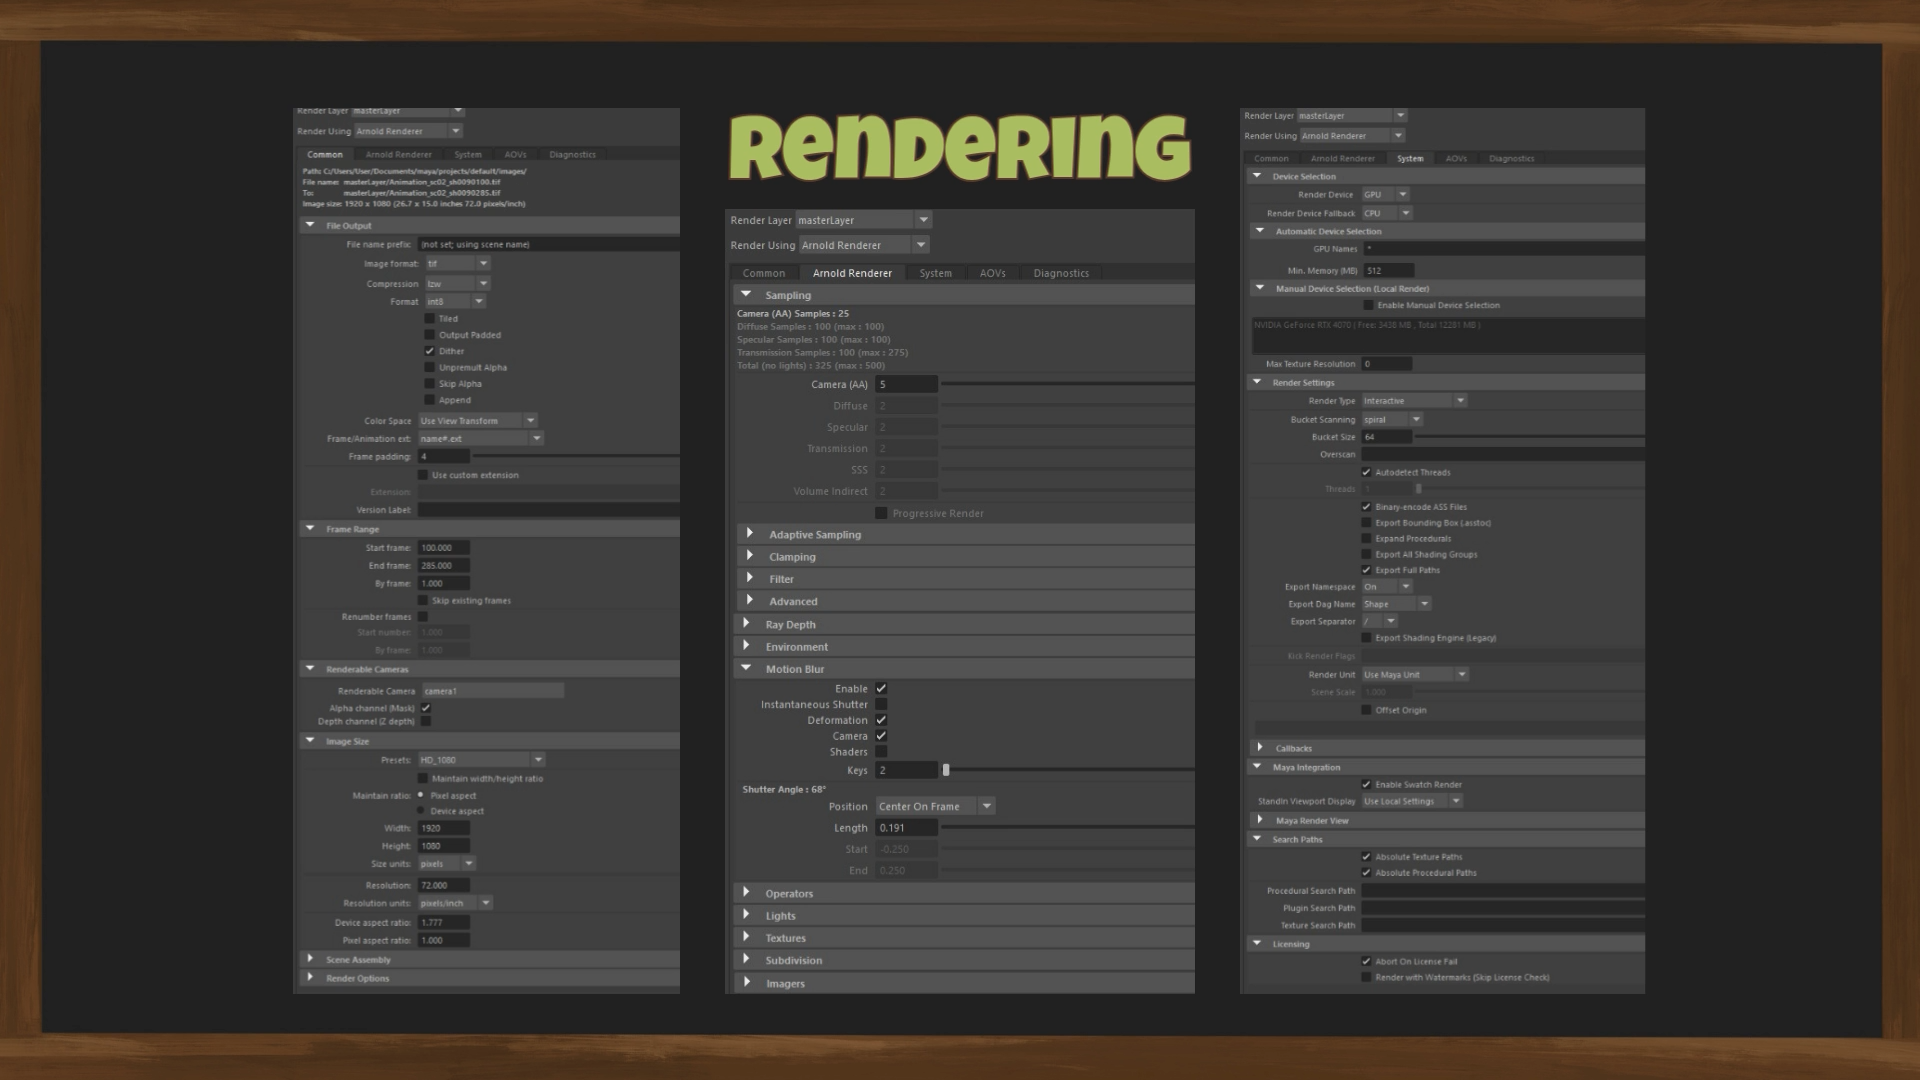Click the Min. Memory (MB) field
Viewport: 1920px width, 1080px height.
pyautogui.click(x=1389, y=271)
